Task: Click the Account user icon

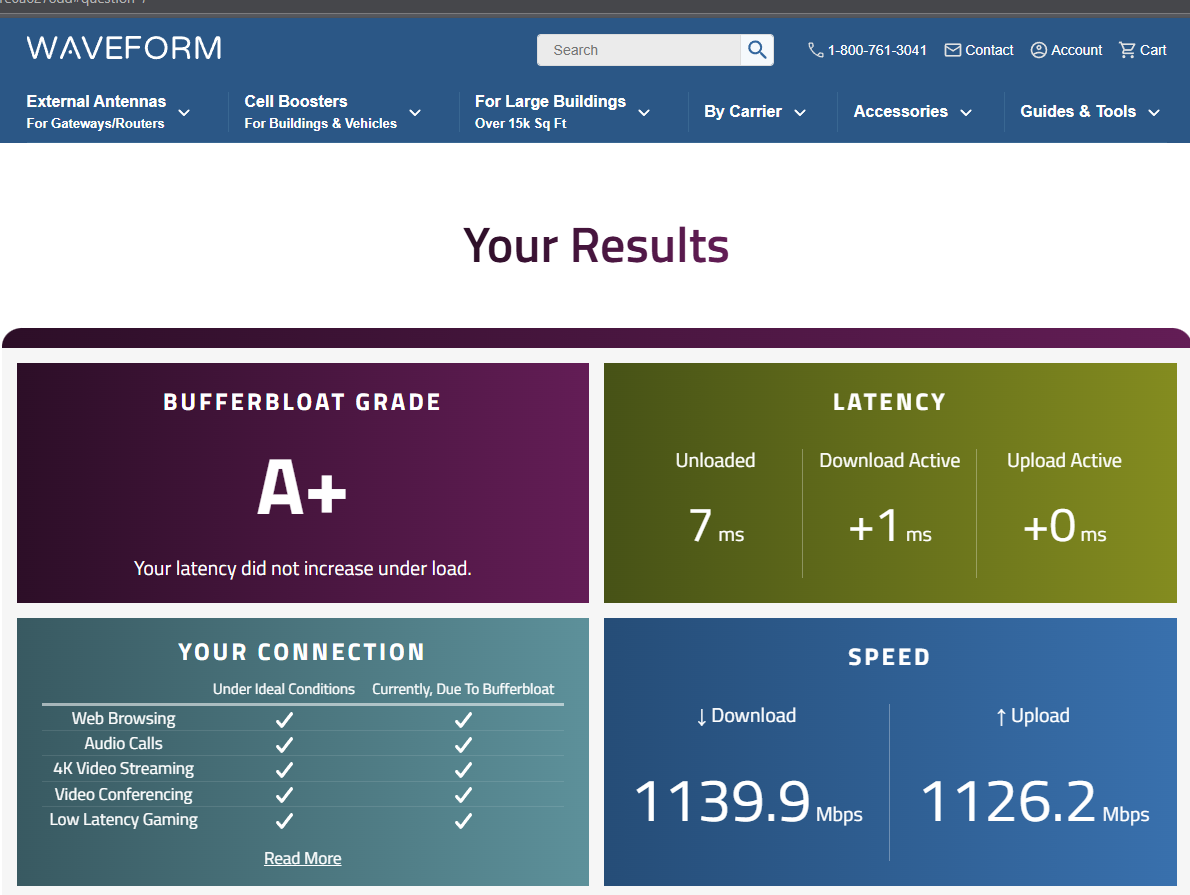Action: [x=1038, y=50]
